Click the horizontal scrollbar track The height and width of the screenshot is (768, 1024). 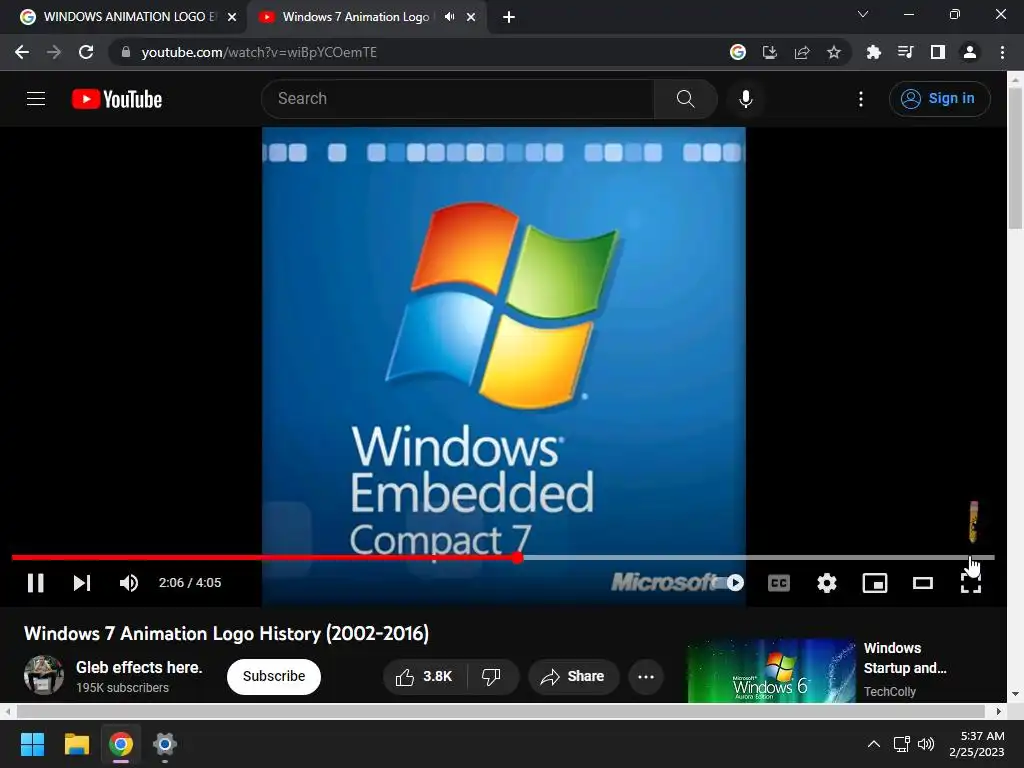tap(501, 711)
